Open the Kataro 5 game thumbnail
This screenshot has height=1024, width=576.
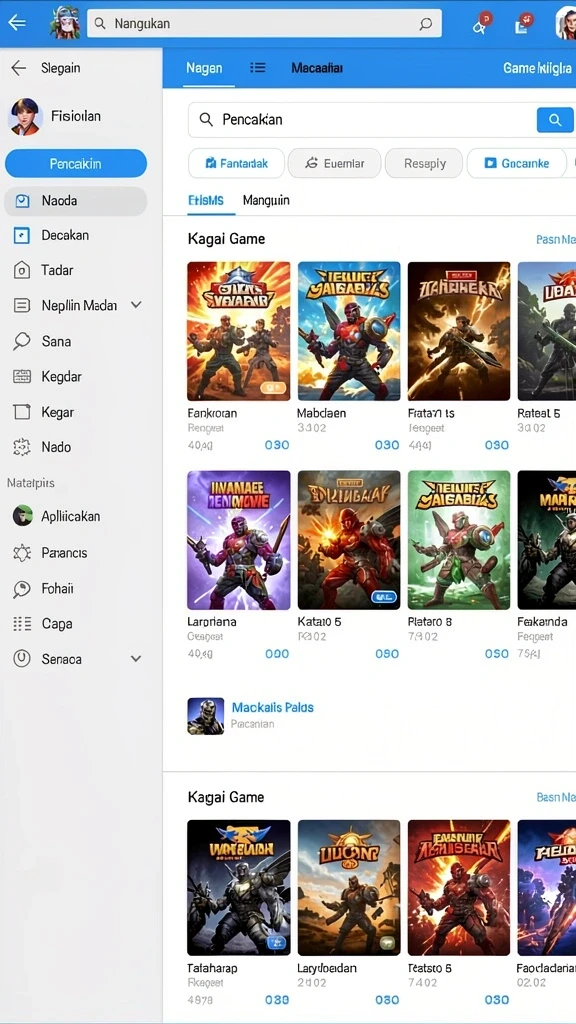click(x=349, y=540)
